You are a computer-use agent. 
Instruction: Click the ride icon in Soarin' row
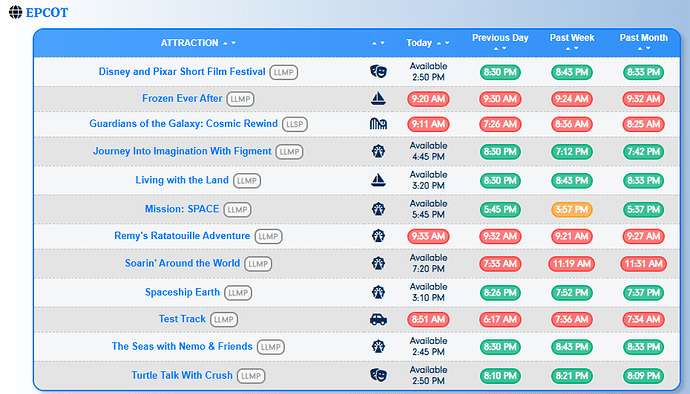pyautogui.click(x=378, y=263)
